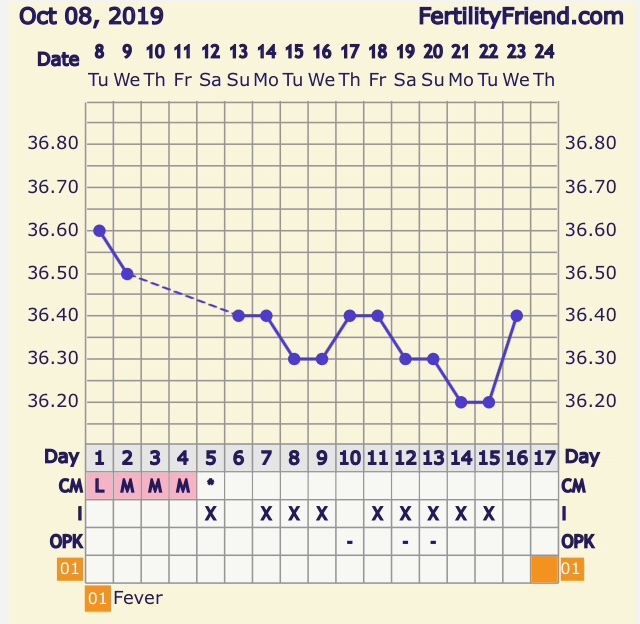The height and width of the screenshot is (624, 640).
Task: Click the intercourse X mark on Day 5
Action: [x=210, y=514]
